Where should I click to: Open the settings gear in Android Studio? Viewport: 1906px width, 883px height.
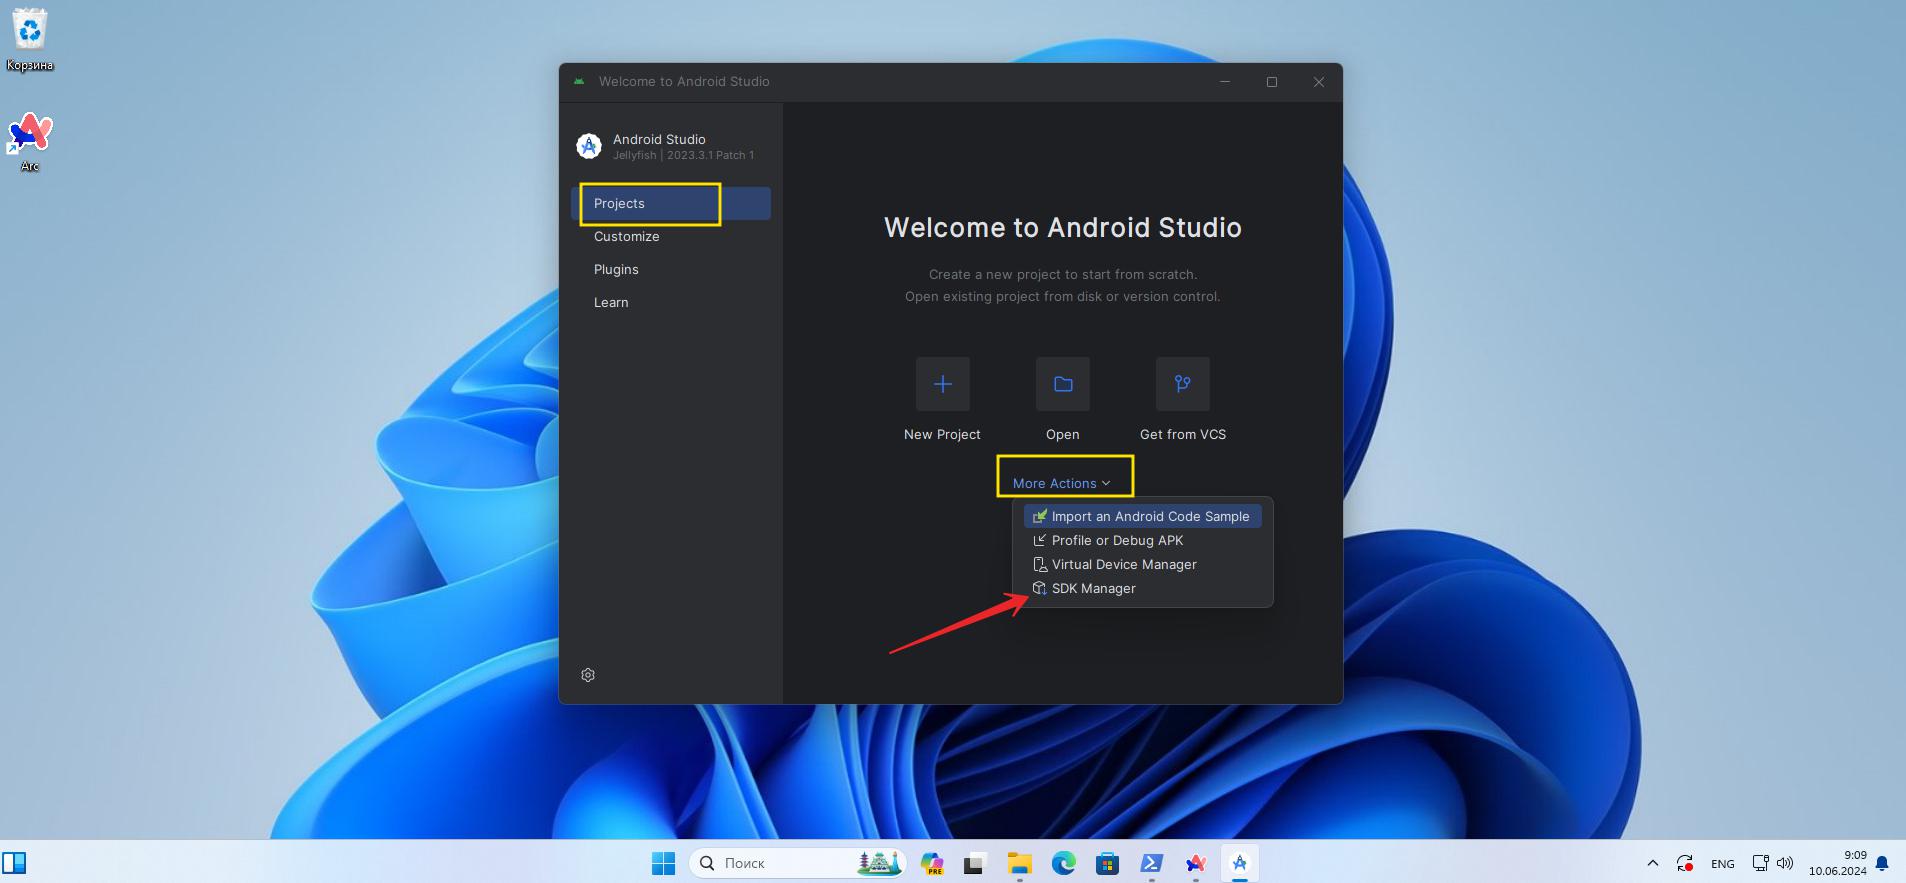(588, 675)
